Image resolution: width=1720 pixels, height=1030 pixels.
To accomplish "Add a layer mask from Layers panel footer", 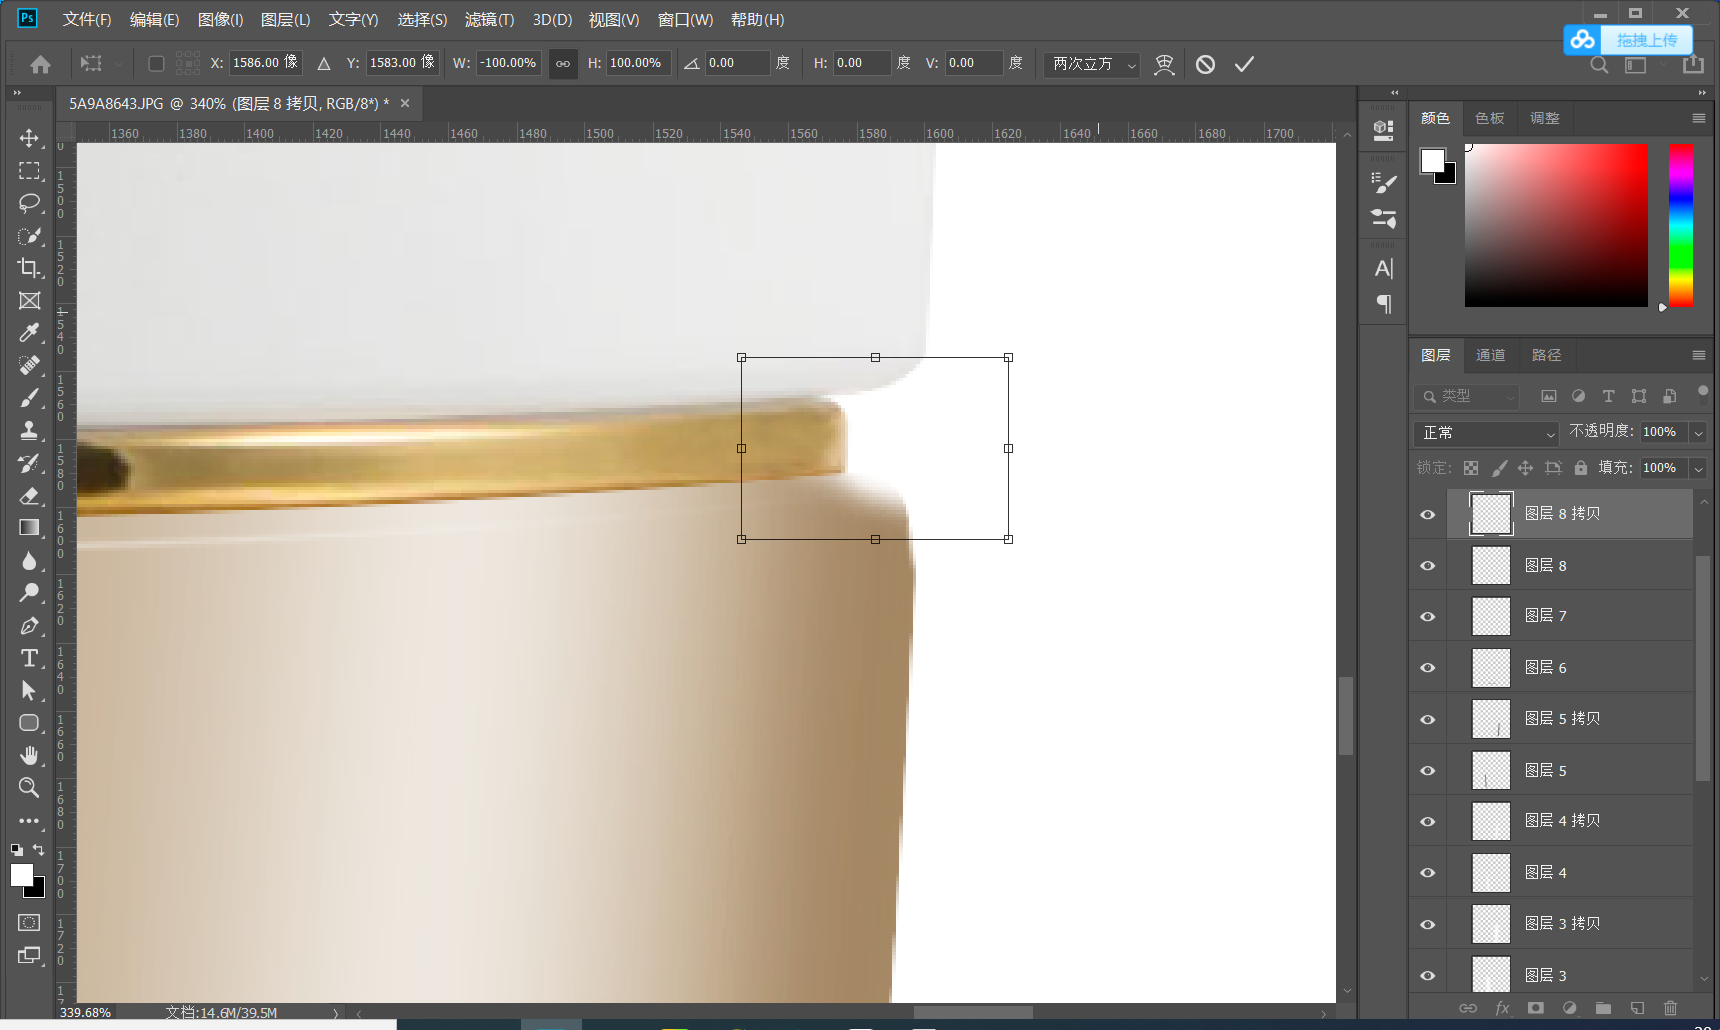I will pyautogui.click(x=1535, y=1008).
